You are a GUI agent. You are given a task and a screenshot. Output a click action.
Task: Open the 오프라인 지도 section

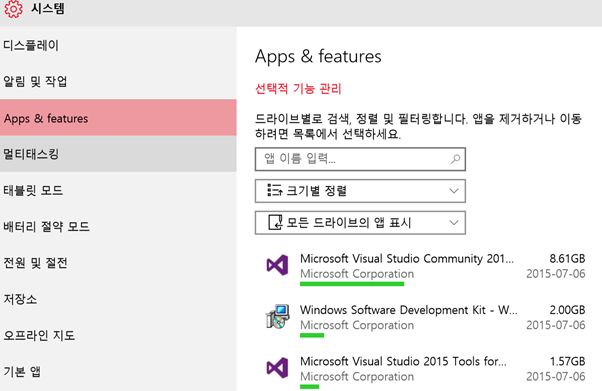pyautogui.click(x=118, y=335)
